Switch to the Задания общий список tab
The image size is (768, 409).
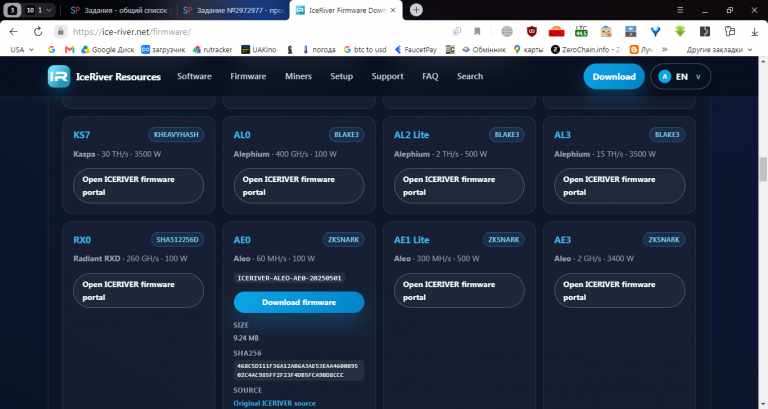120,10
